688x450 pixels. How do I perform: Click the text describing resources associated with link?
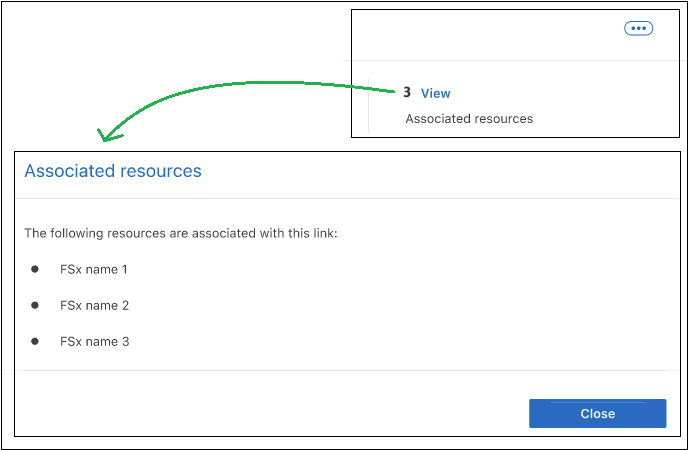(181, 233)
